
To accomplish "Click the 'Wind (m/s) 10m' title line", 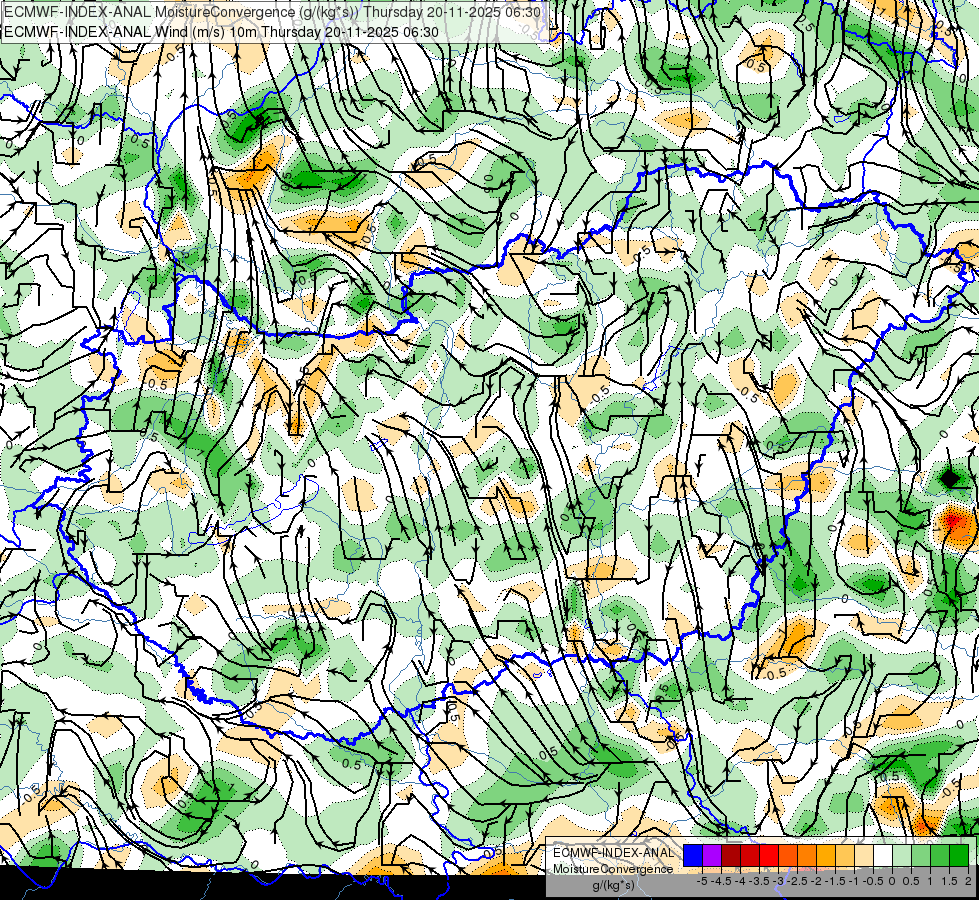I will coord(221,32).
